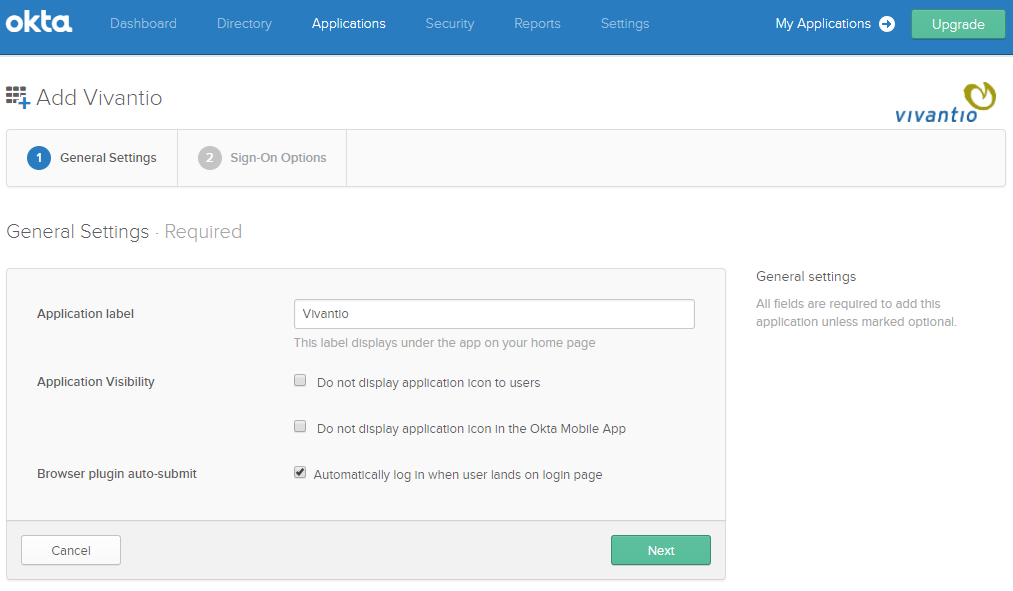
Task: Click the green Next button
Action: (661, 550)
